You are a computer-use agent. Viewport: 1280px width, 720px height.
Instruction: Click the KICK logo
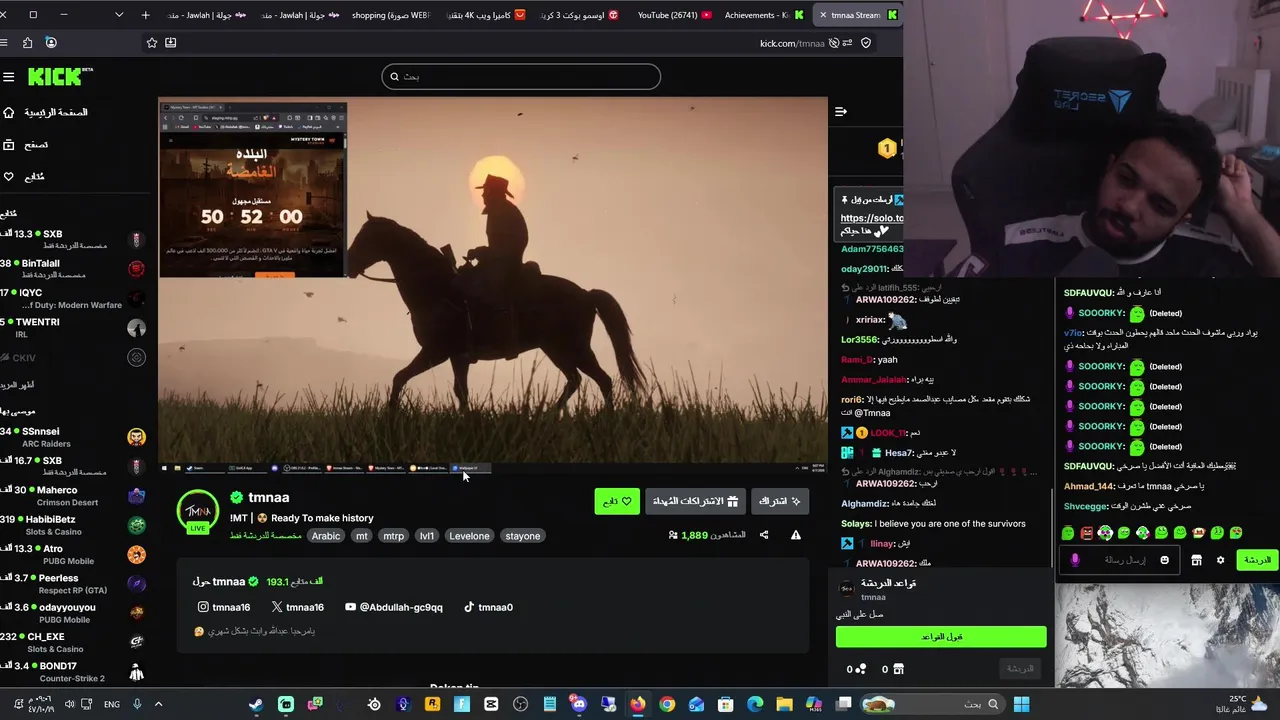[x=59, y=77]
